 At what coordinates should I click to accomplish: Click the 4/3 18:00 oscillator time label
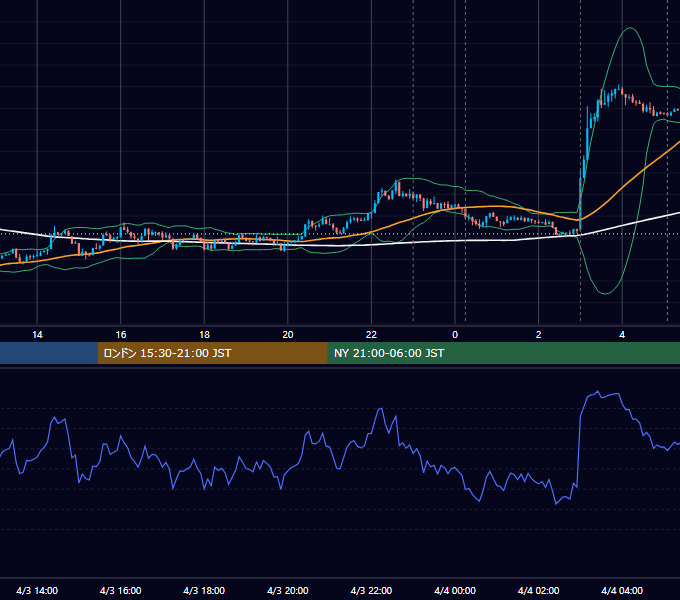204,590
